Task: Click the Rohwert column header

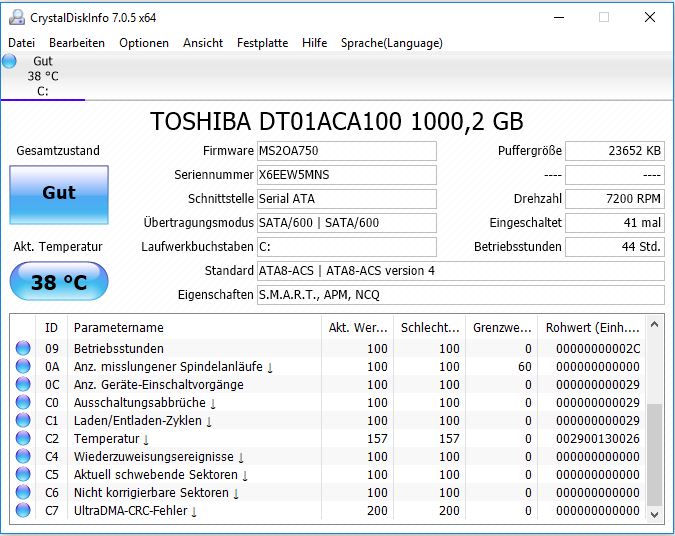Action: 592,328
